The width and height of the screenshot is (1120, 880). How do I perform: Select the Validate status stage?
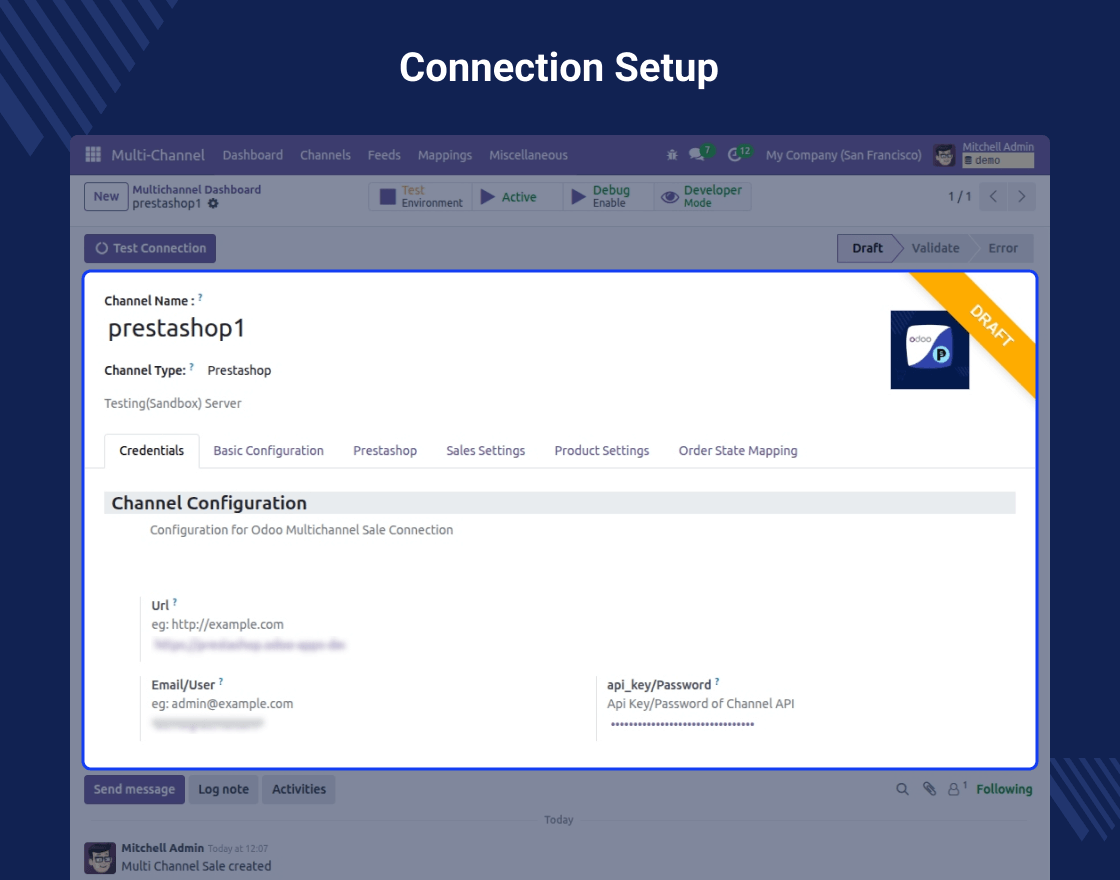pos(935,248)
